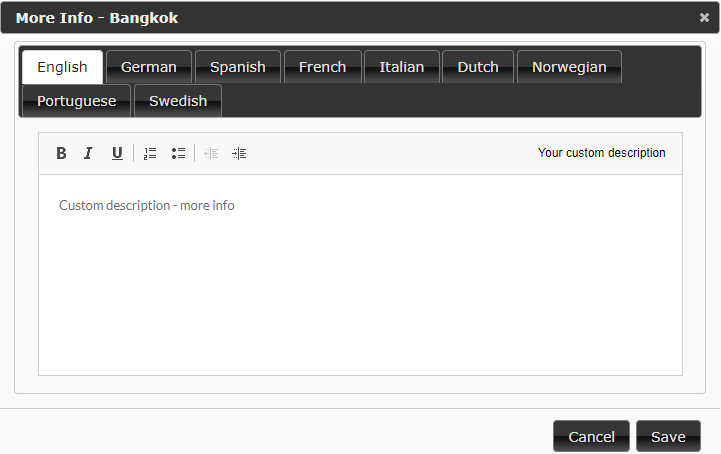The width and height of the screenshot is (721, 454).
Task: Open the Dutch tab
Action: [478, 67]
